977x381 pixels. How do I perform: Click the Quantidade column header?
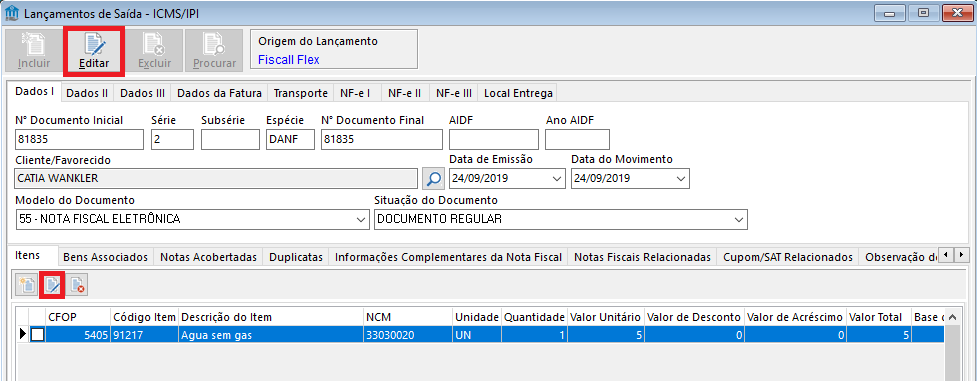pyautogui.click(x=535, y=317)
